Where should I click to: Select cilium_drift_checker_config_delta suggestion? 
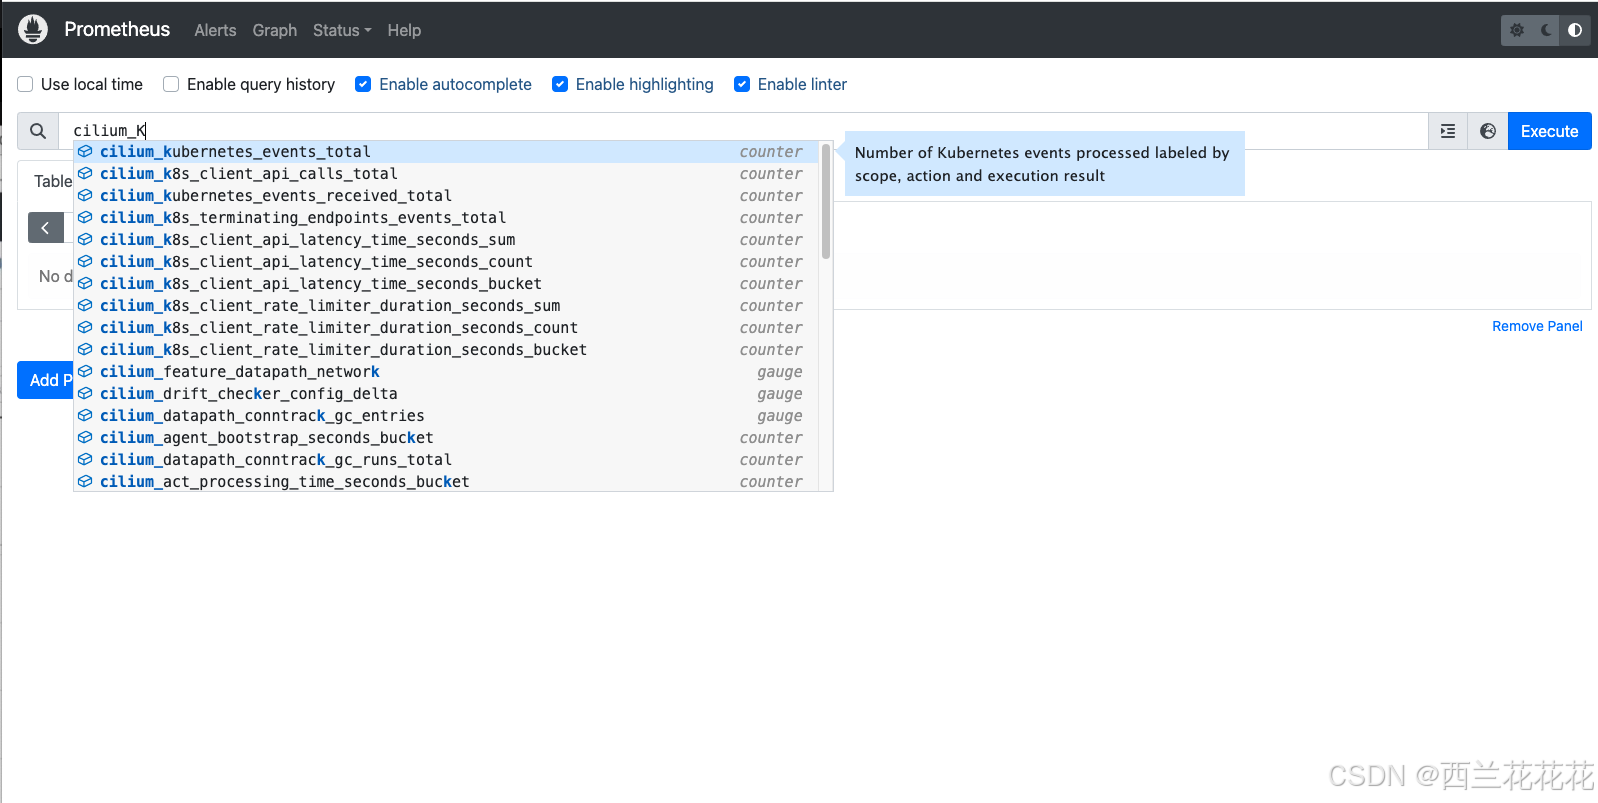(447, 394)
